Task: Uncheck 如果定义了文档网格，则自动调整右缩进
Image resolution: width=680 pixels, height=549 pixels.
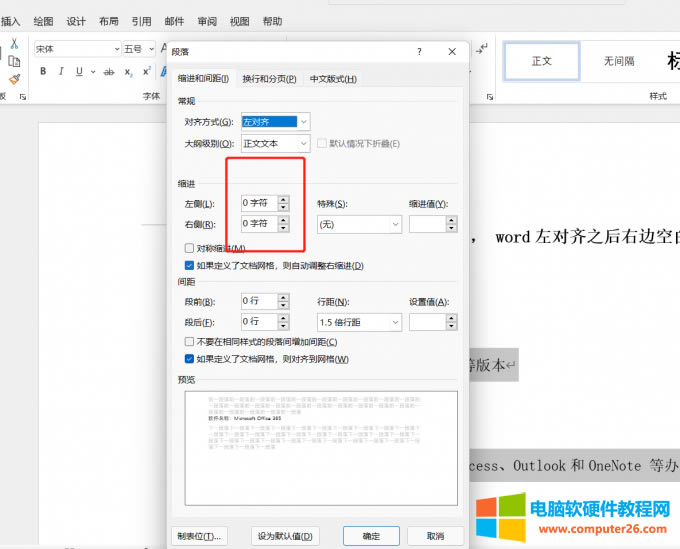Action: pyautogui.click(x=190, y=266)
